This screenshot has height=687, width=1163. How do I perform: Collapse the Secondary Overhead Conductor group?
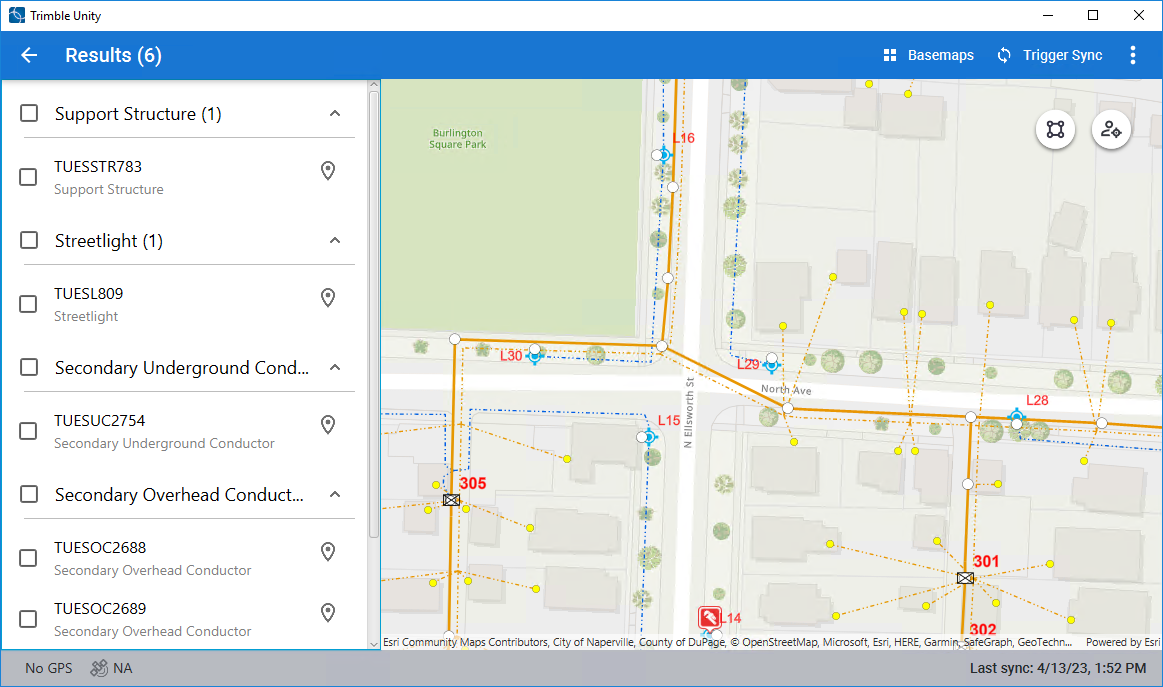click(335, 495)
